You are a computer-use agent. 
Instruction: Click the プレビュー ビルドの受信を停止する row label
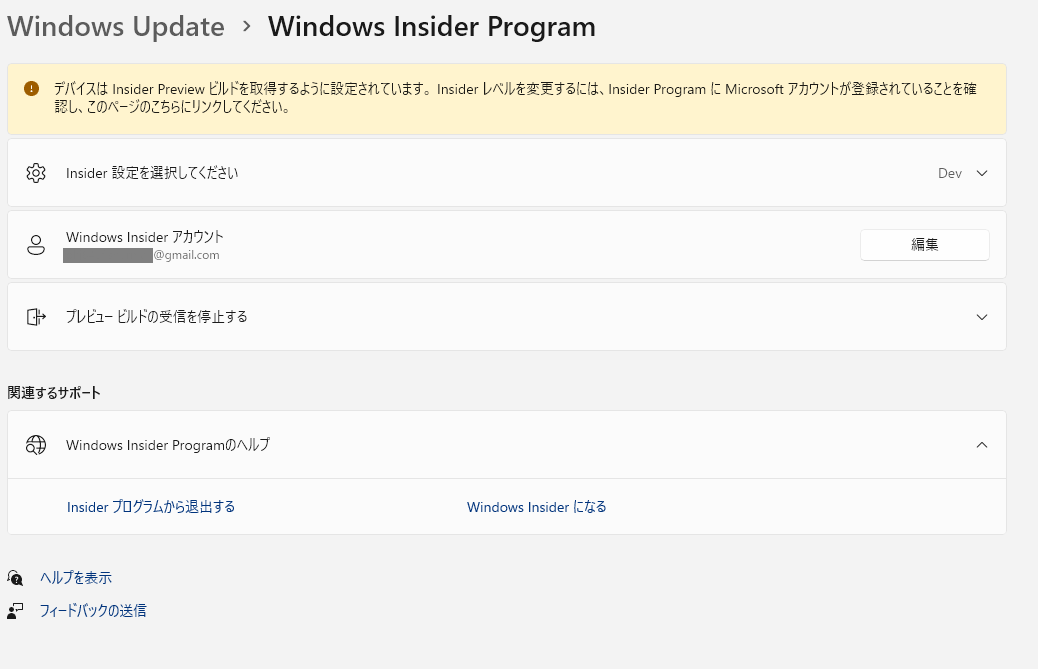tap(157, 317)
